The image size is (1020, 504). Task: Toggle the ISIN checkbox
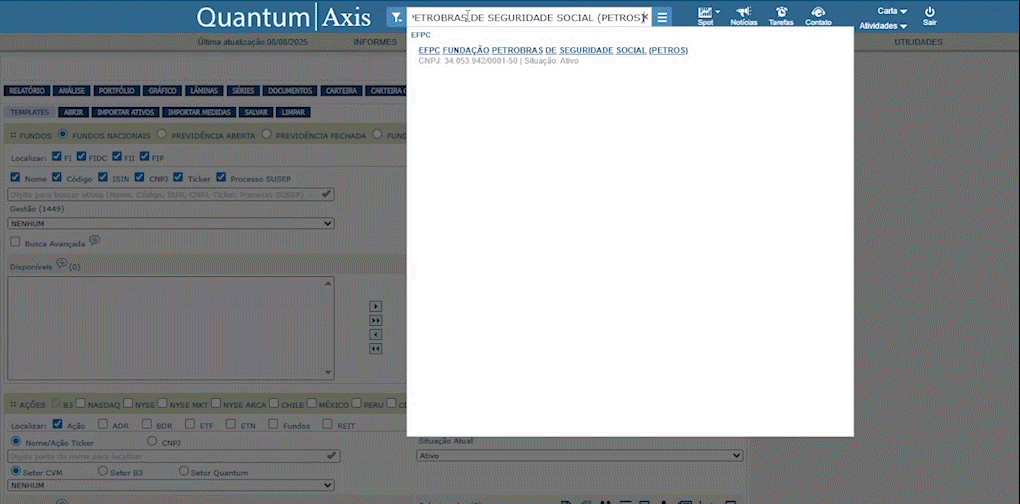click(103, 177)
